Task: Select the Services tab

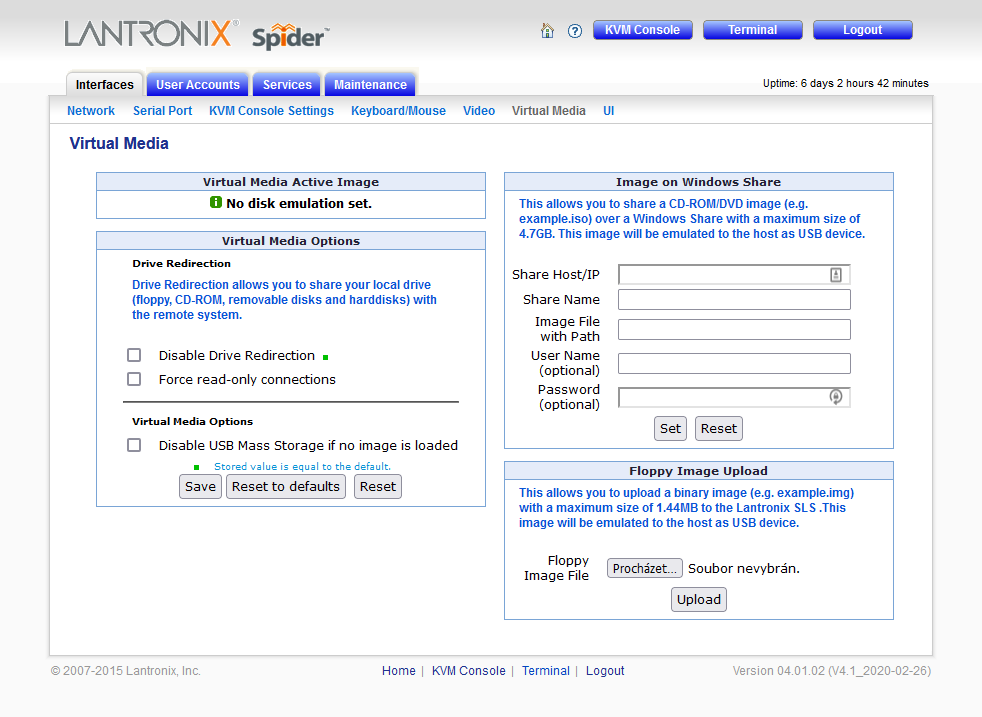Action: point(287,85)
